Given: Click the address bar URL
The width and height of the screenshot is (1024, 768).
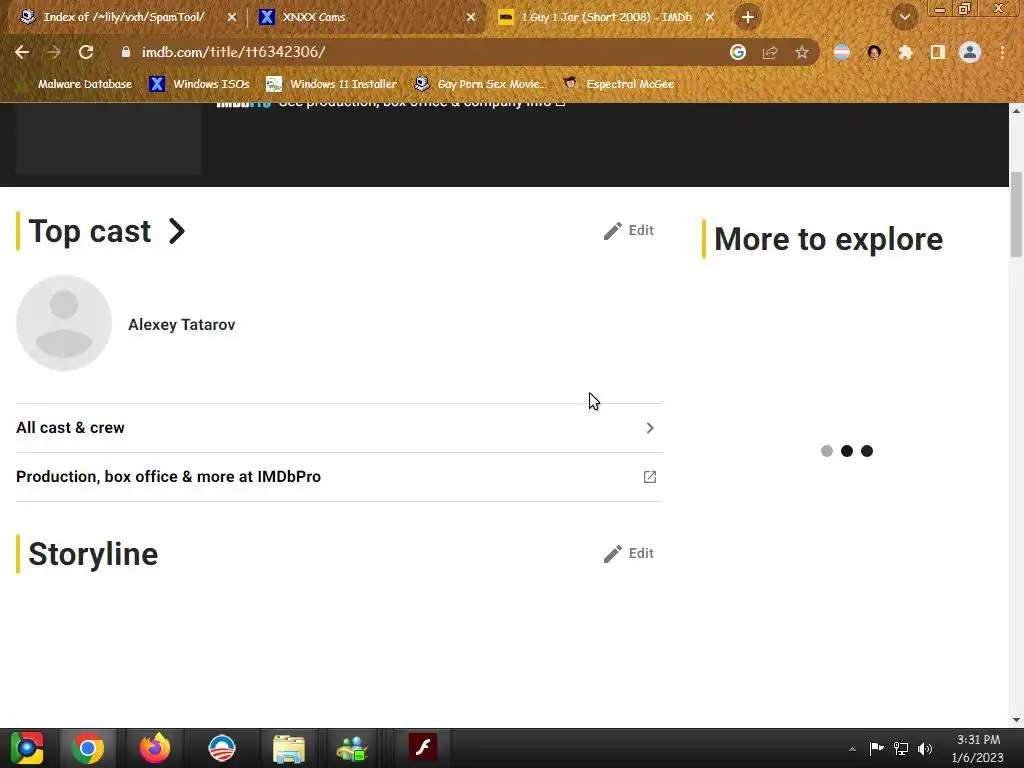Looking at the screenshot, I should click(233, 52).
